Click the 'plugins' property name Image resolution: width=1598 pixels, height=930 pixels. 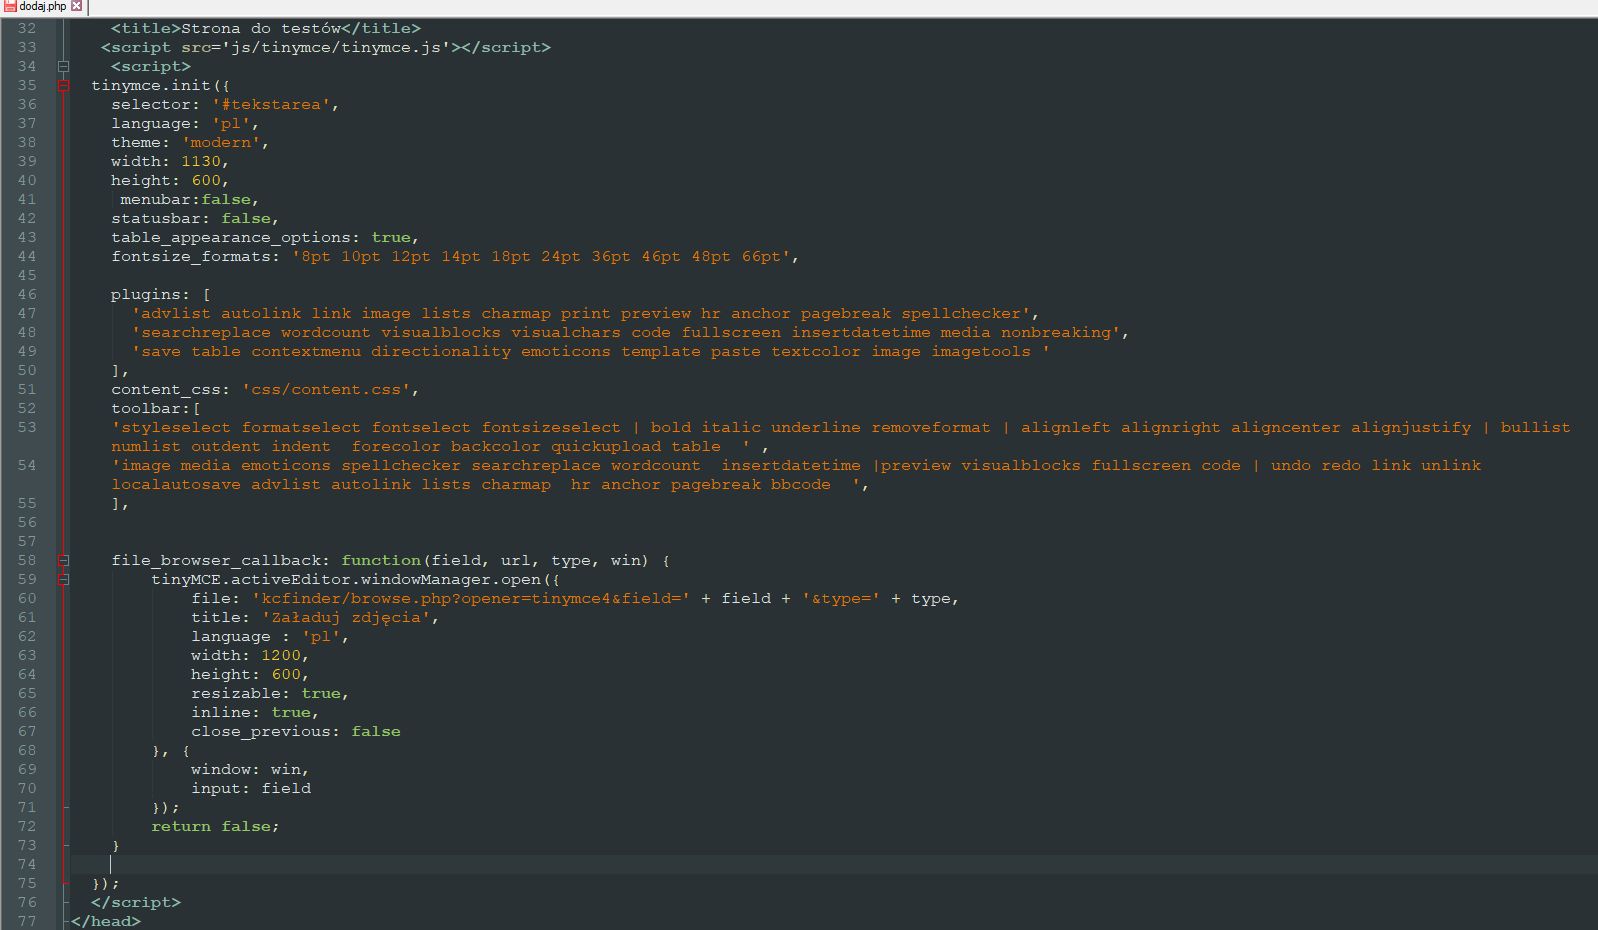[146, 295]
